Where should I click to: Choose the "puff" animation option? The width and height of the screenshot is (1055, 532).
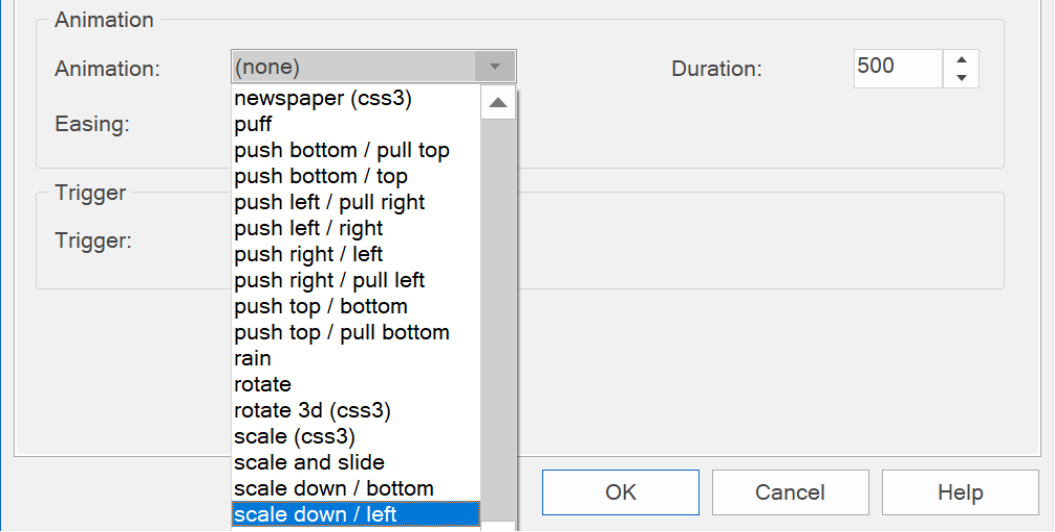356,124
